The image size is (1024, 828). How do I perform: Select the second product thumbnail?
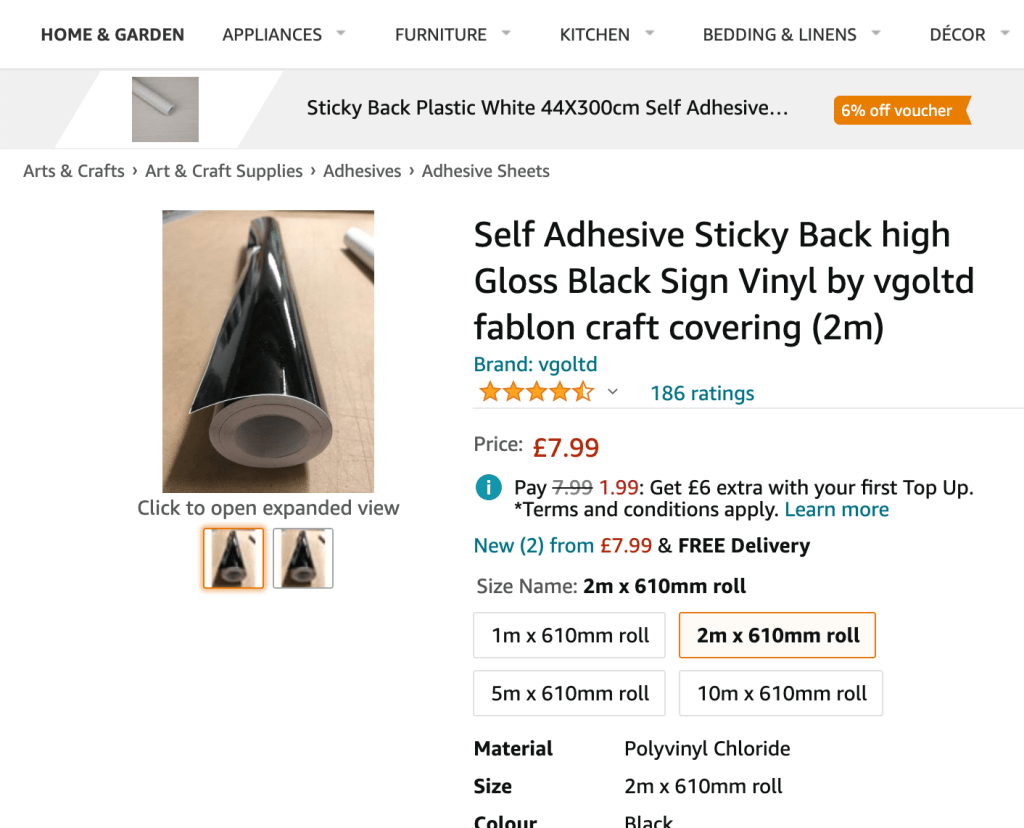click(x=303, y=558)
